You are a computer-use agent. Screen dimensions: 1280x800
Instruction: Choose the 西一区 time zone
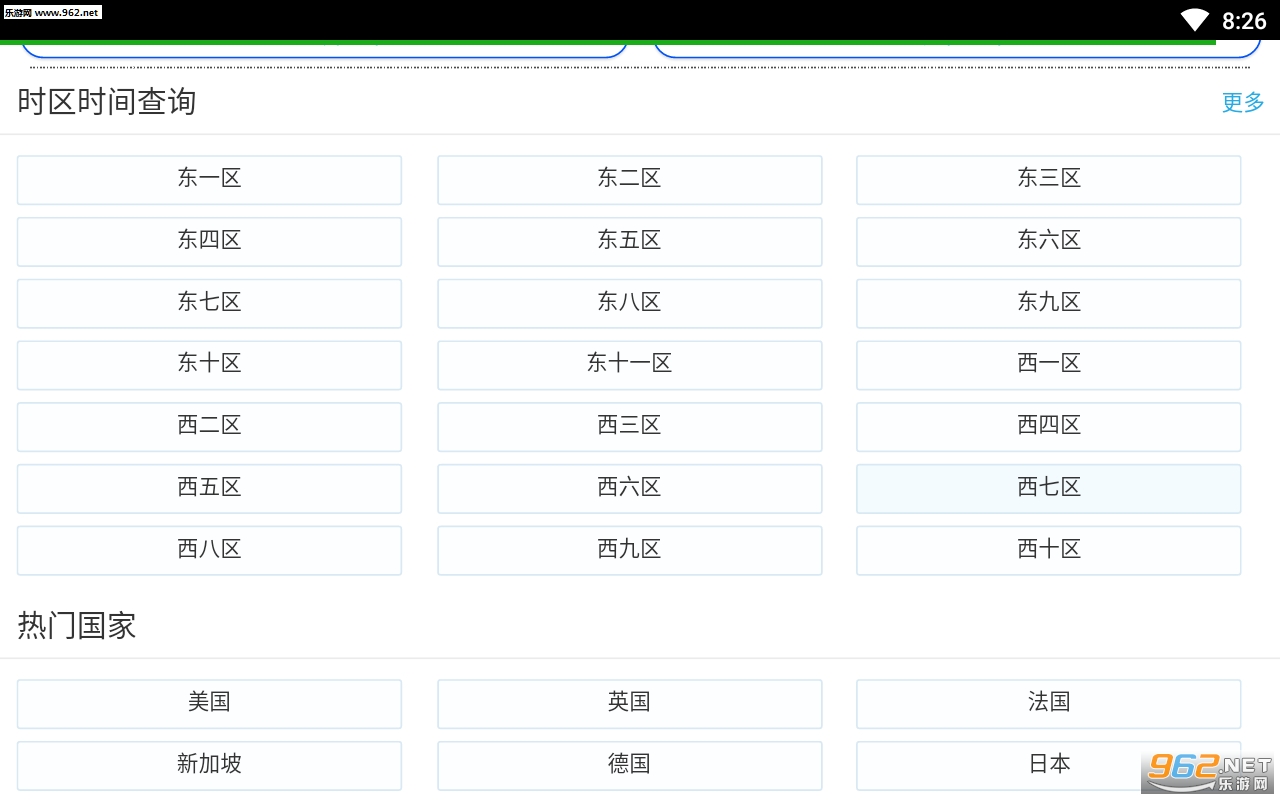click(1048, 365)
